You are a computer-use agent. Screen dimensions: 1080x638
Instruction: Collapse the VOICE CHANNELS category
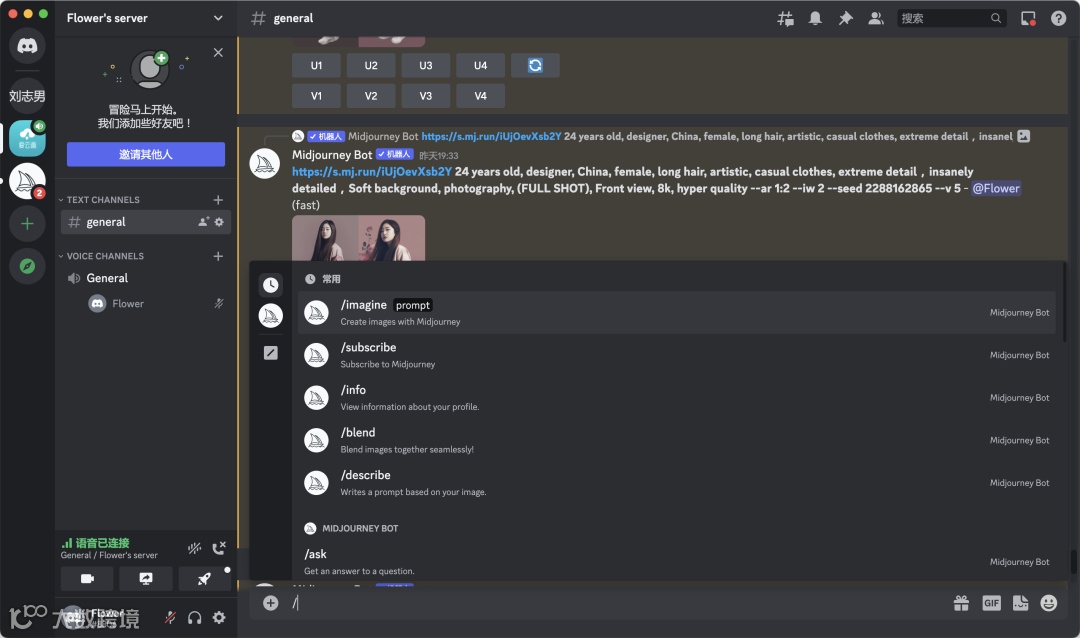click(101, 256)
